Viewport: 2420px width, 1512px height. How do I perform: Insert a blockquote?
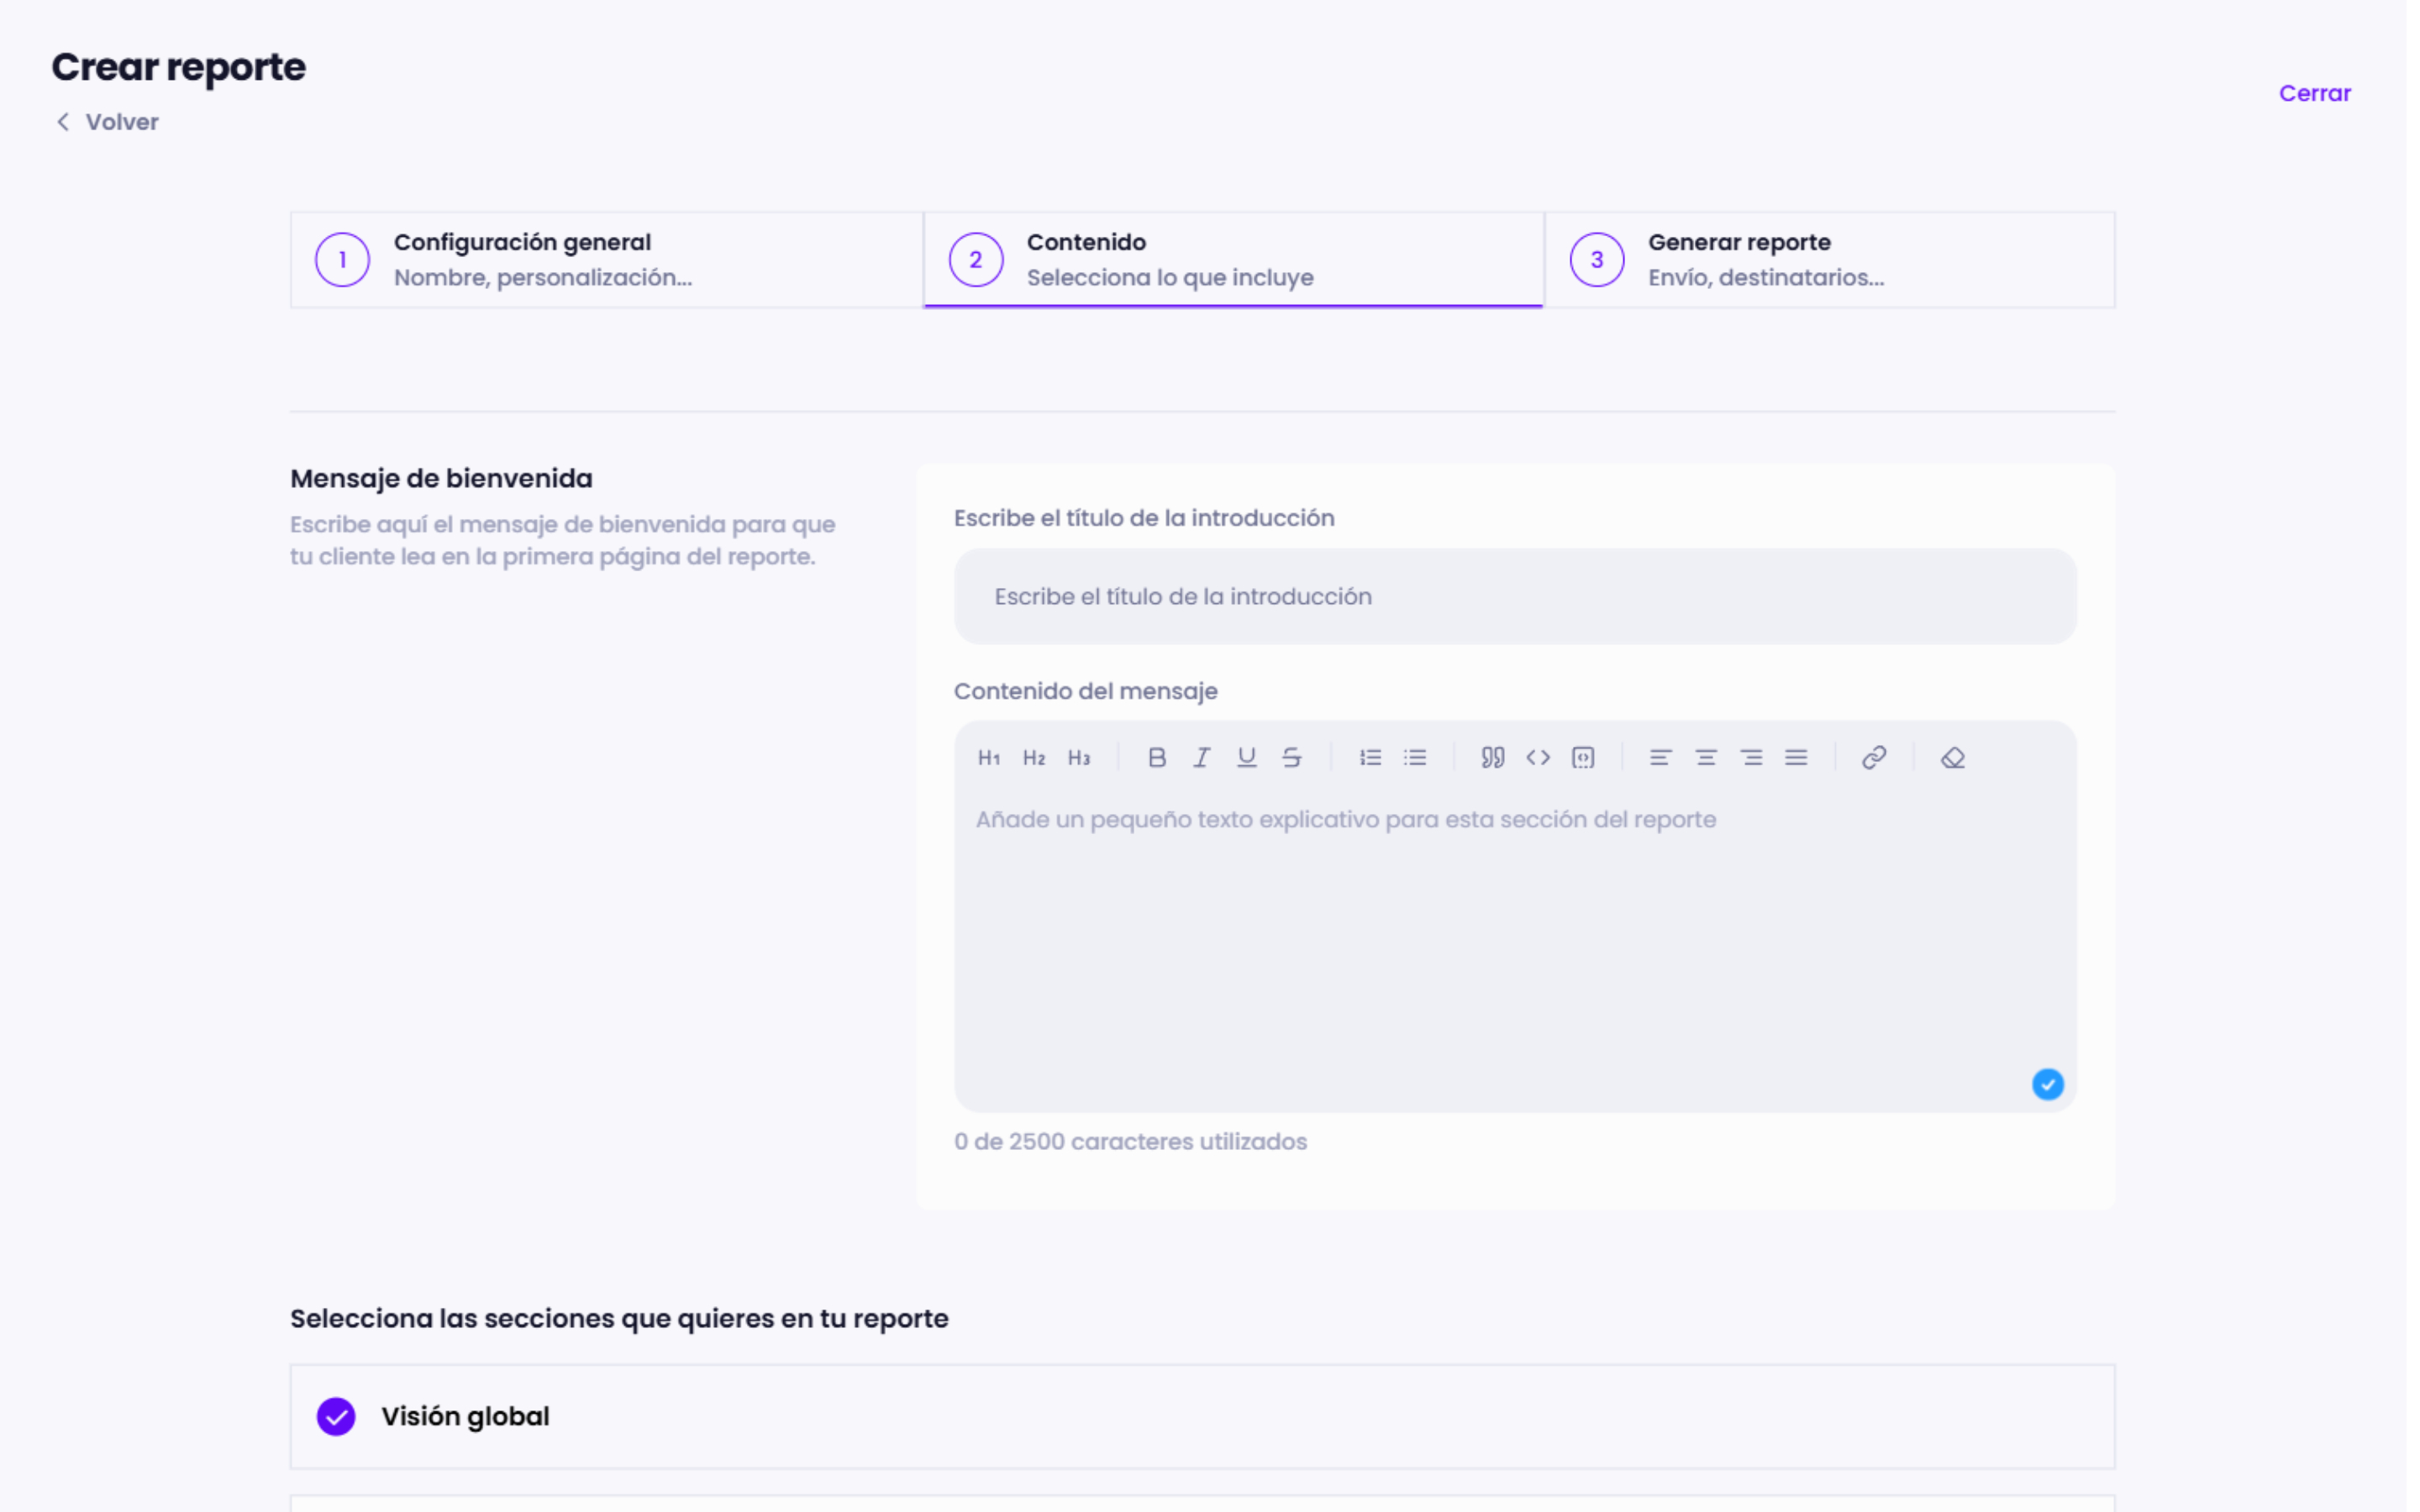point(1492,758)
